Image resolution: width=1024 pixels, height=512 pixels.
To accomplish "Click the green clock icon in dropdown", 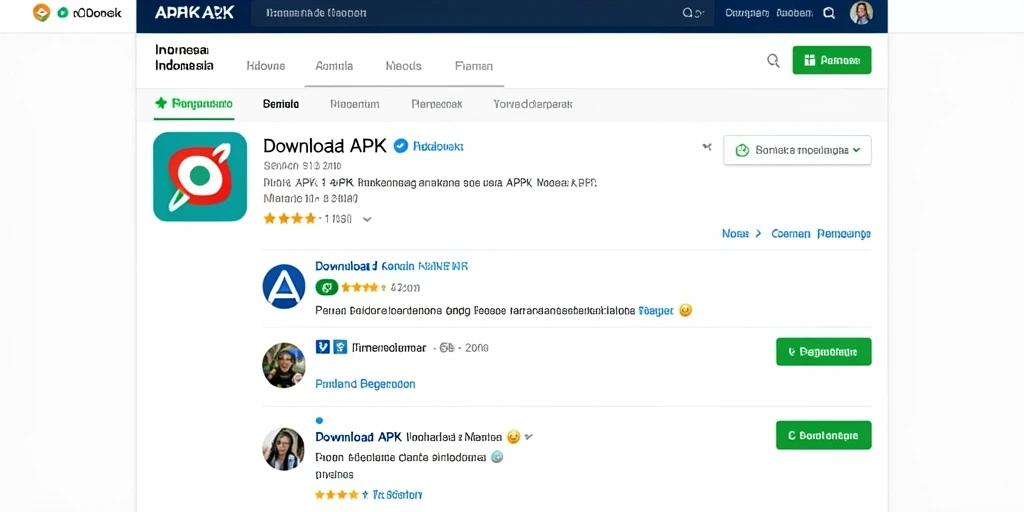I will click(x=743, y=150).
